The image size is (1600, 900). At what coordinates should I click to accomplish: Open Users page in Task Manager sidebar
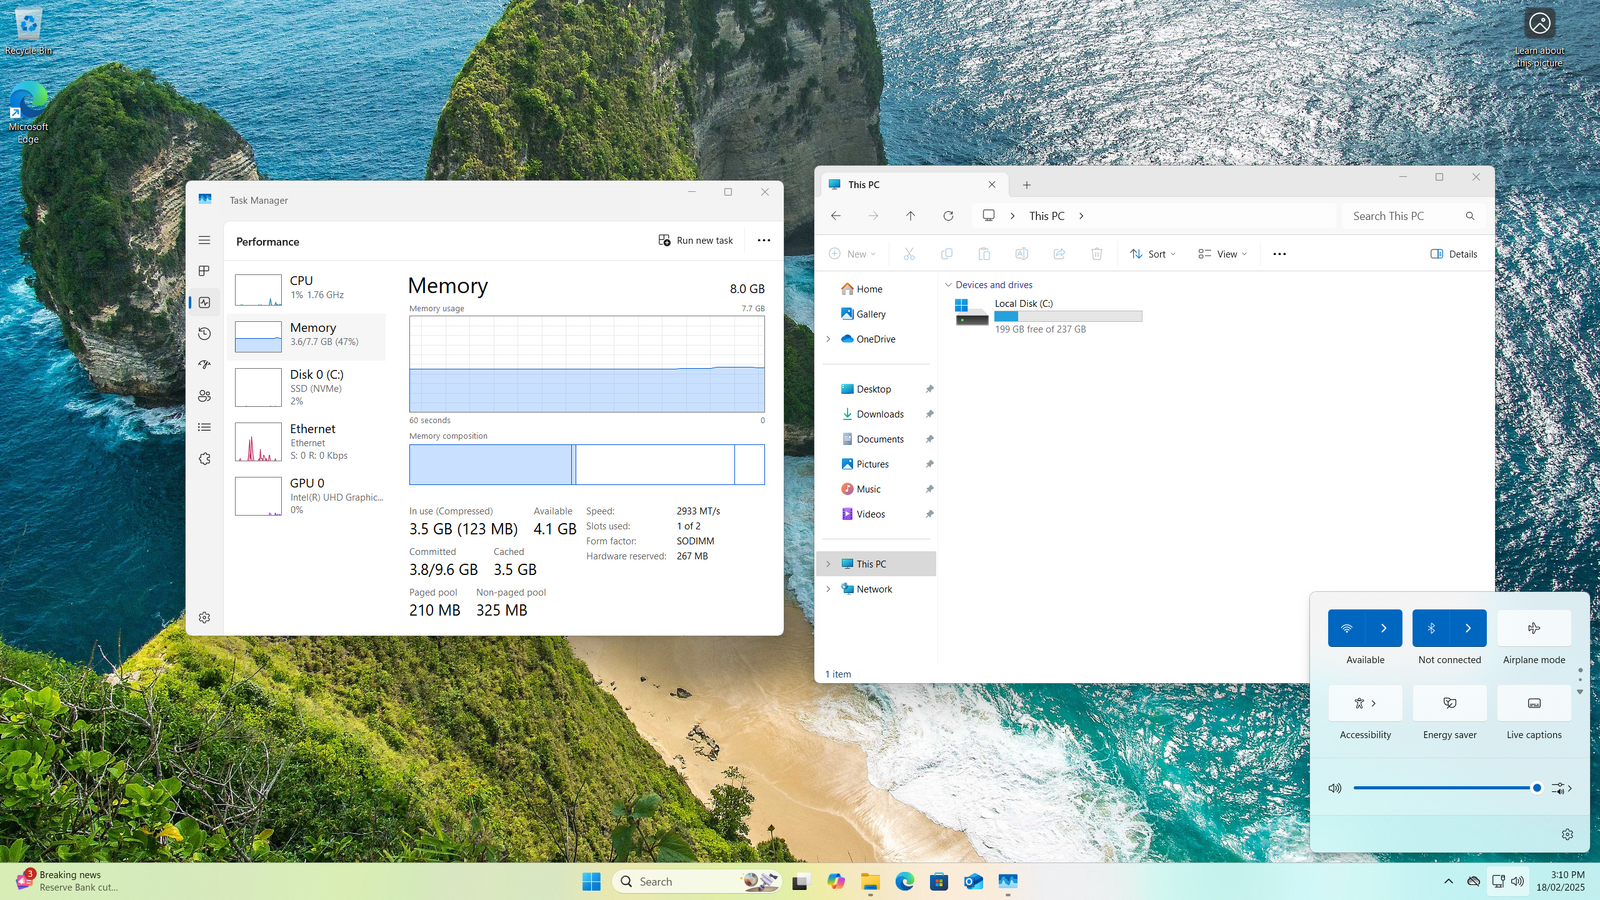click(x=204, y=396)
